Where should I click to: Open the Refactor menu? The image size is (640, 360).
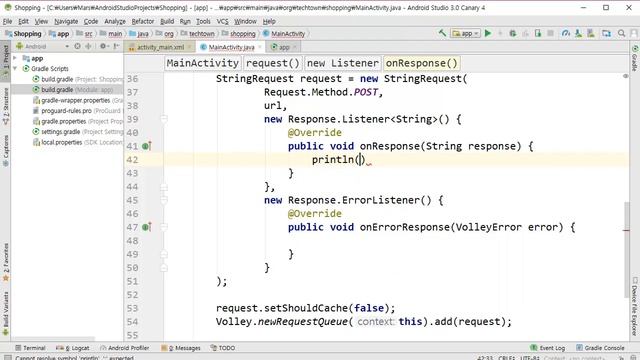point(142,21)
